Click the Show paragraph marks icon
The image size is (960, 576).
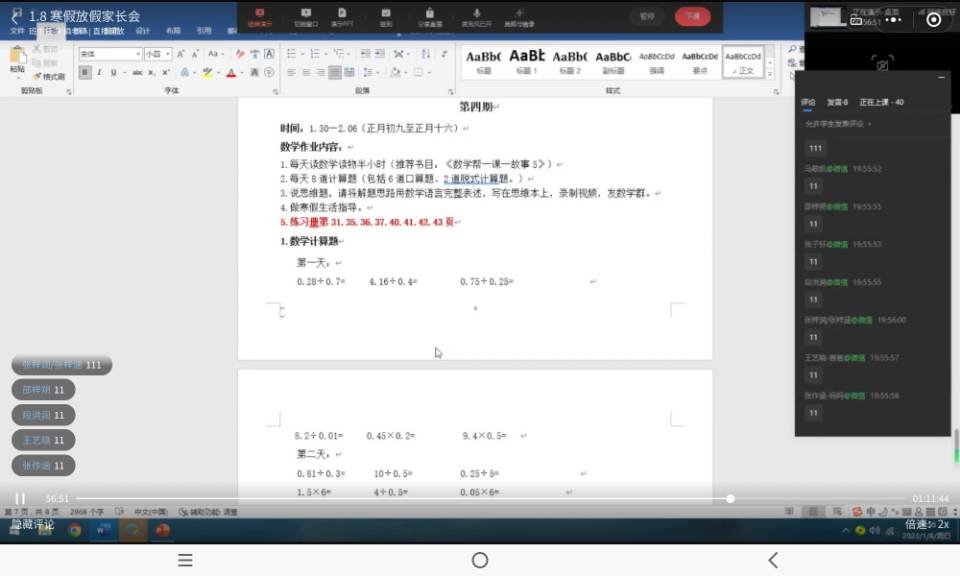(x=444, y=54)
